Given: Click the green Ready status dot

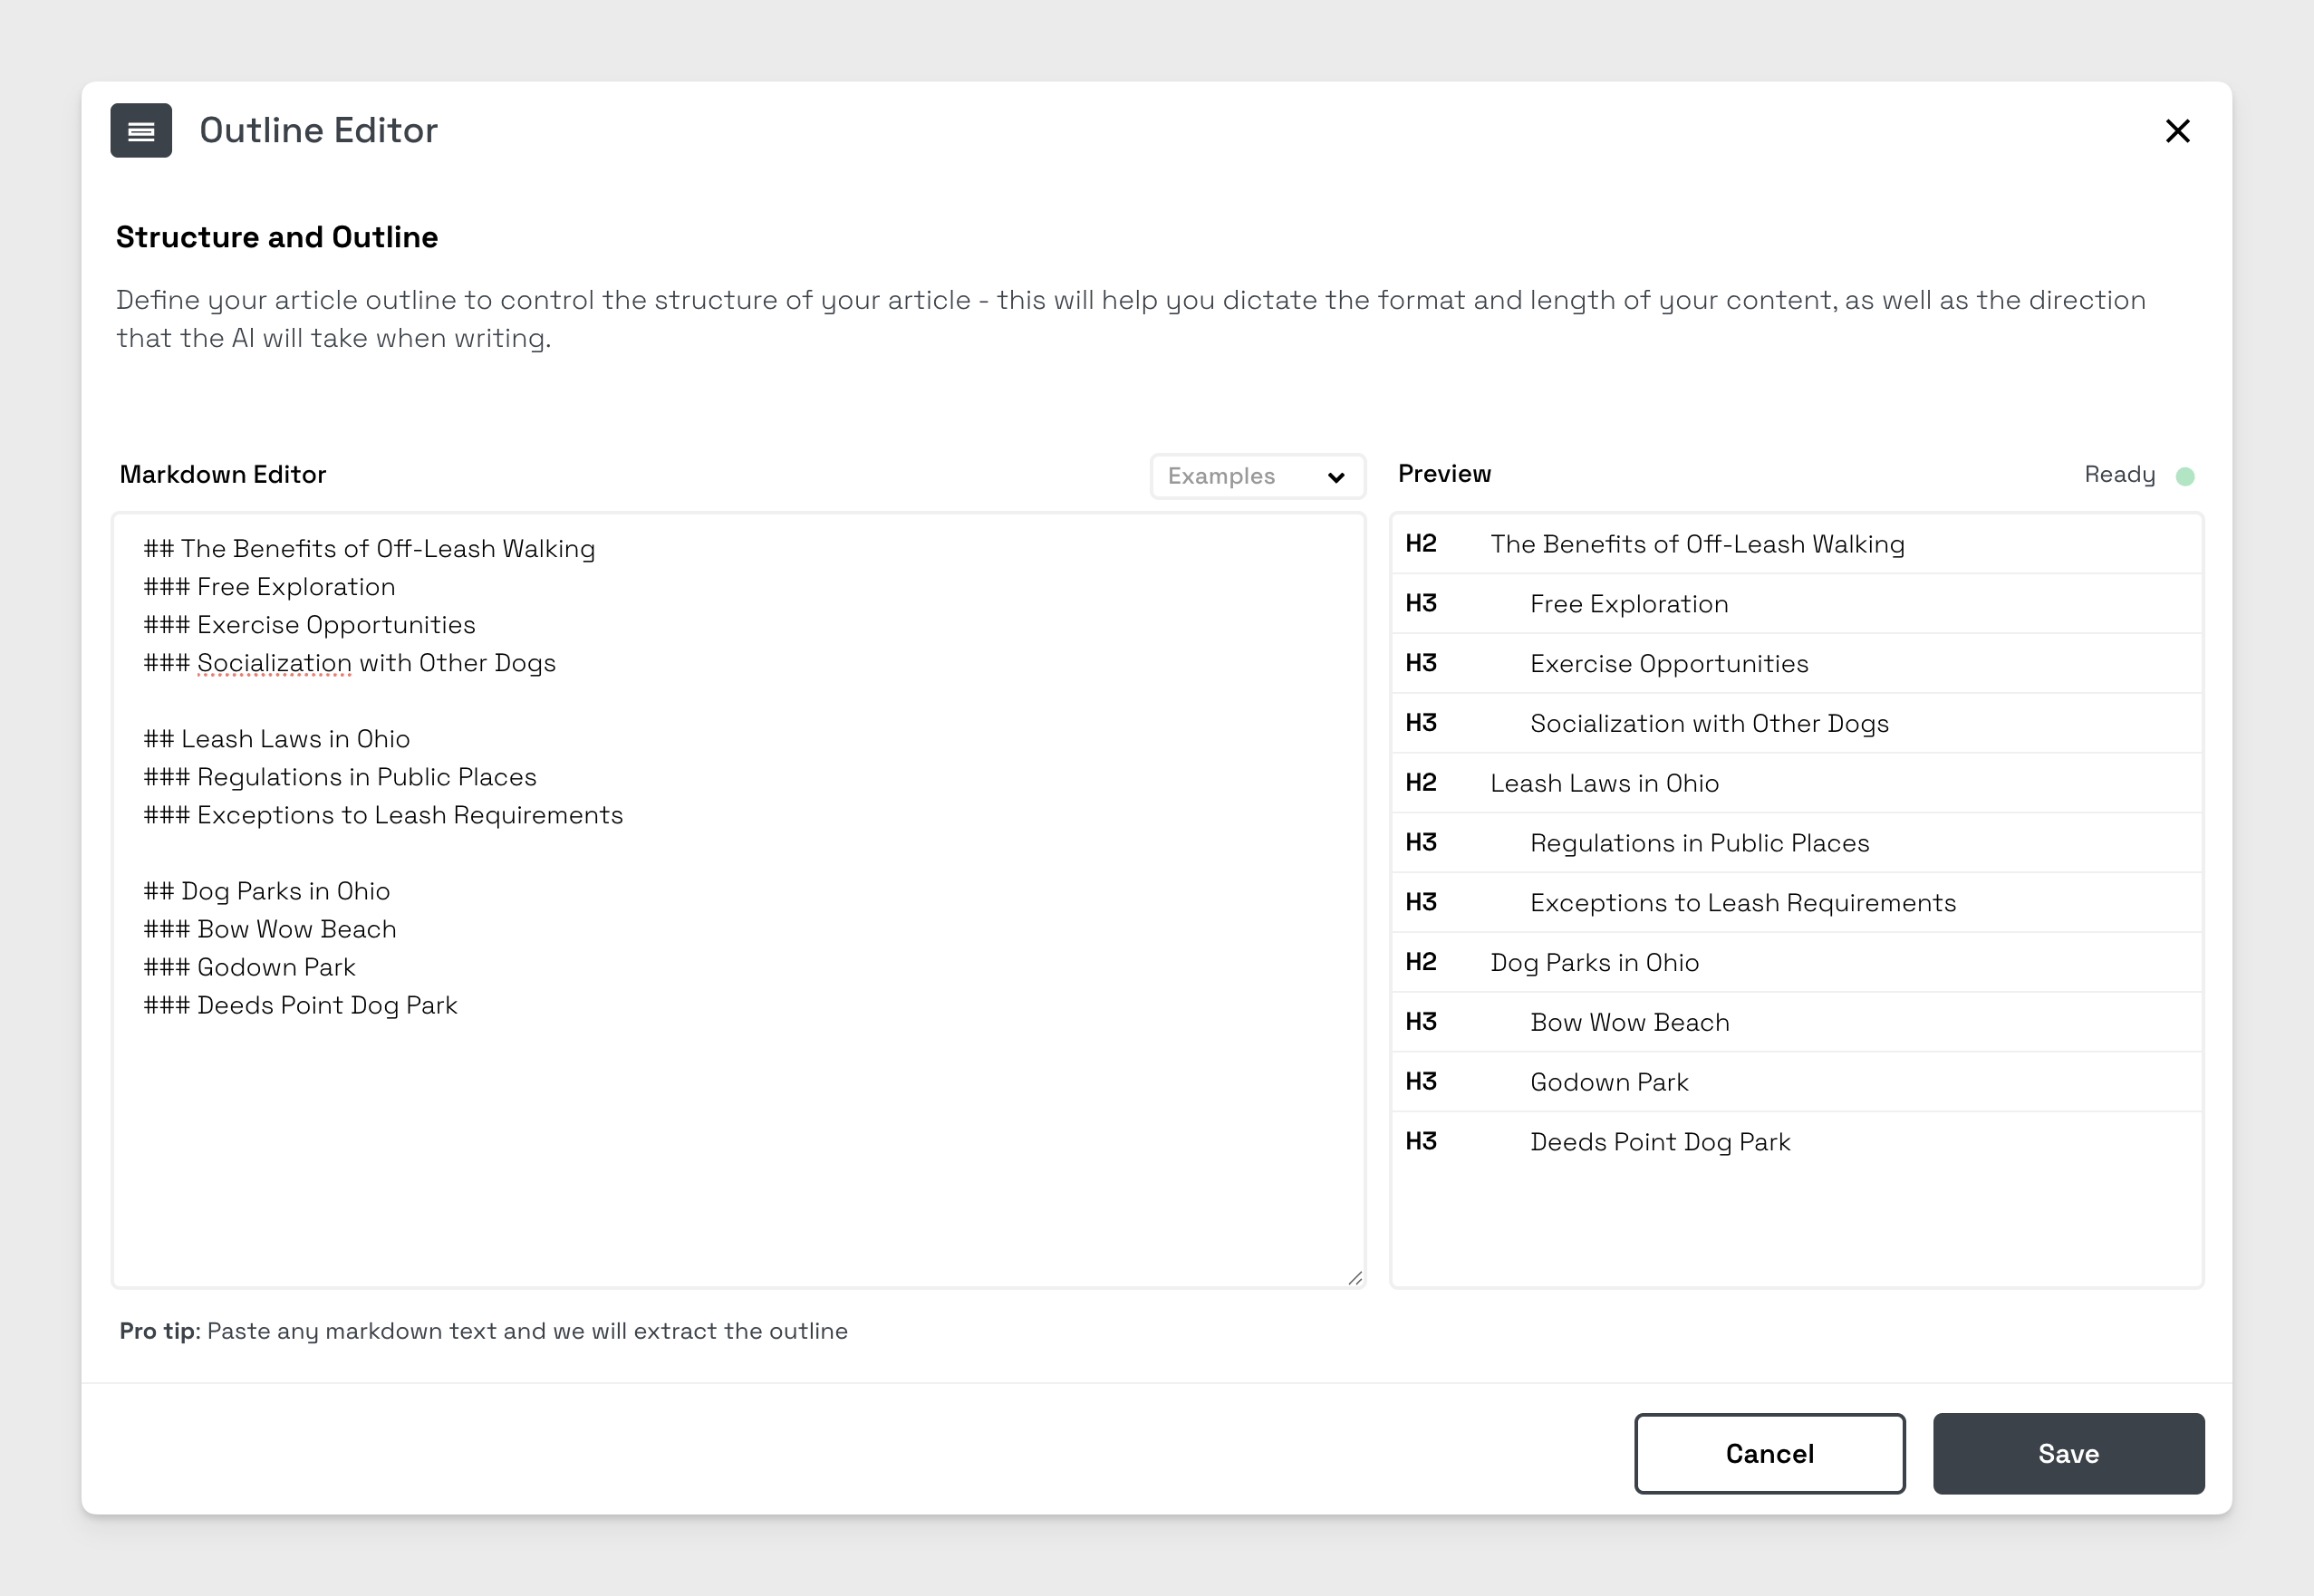Looking at the screenshot, I should click(2185, 476).
